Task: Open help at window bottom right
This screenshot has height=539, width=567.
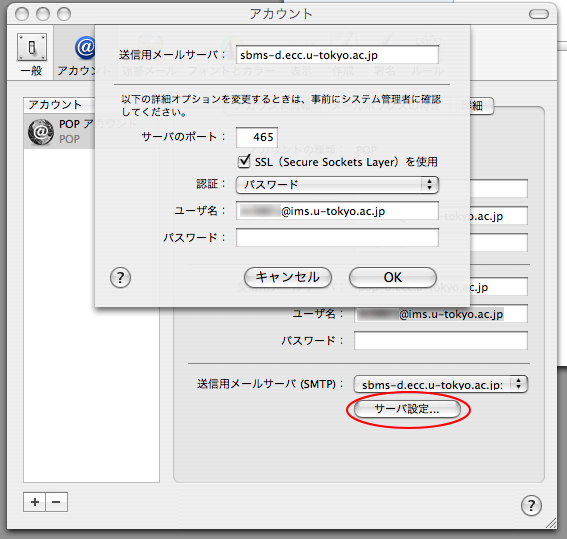Action: point(531,505)
